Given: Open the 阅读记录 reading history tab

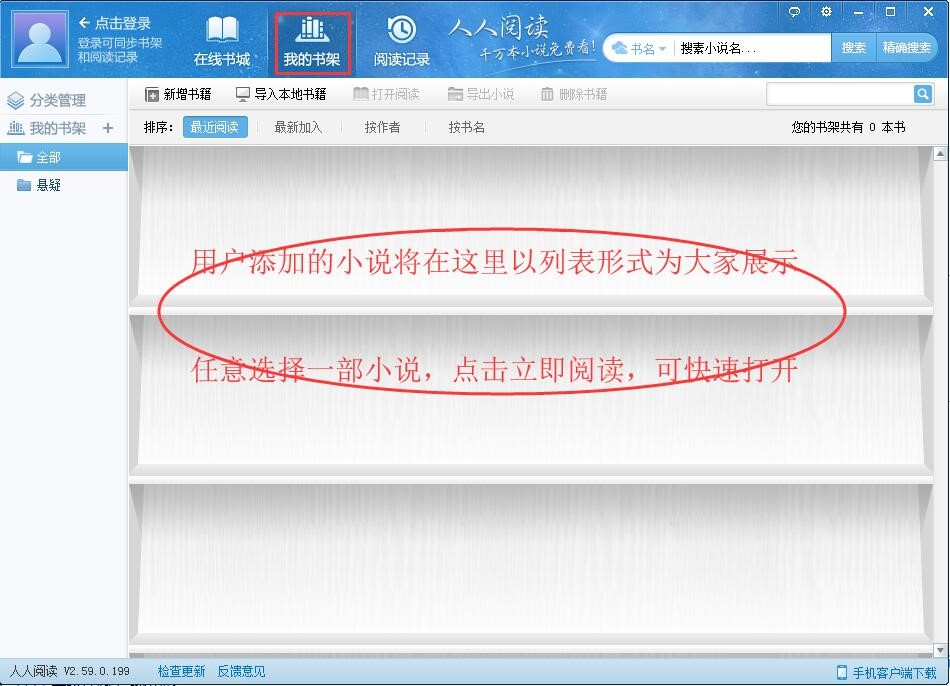Looking at the screenshot, I should [402, 41].
